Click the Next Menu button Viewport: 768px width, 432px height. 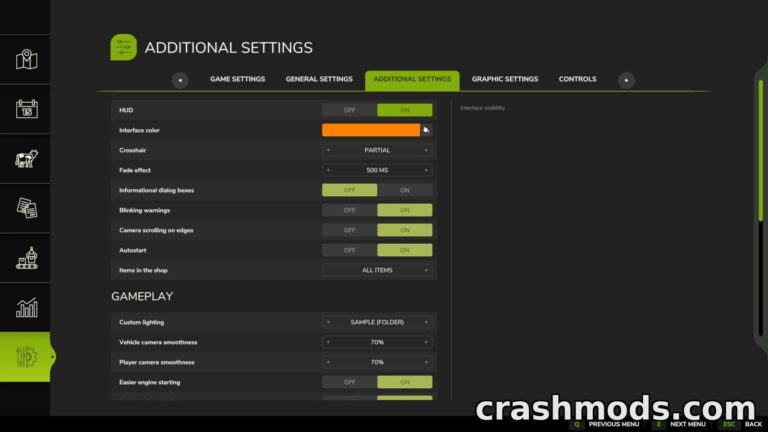680,424
